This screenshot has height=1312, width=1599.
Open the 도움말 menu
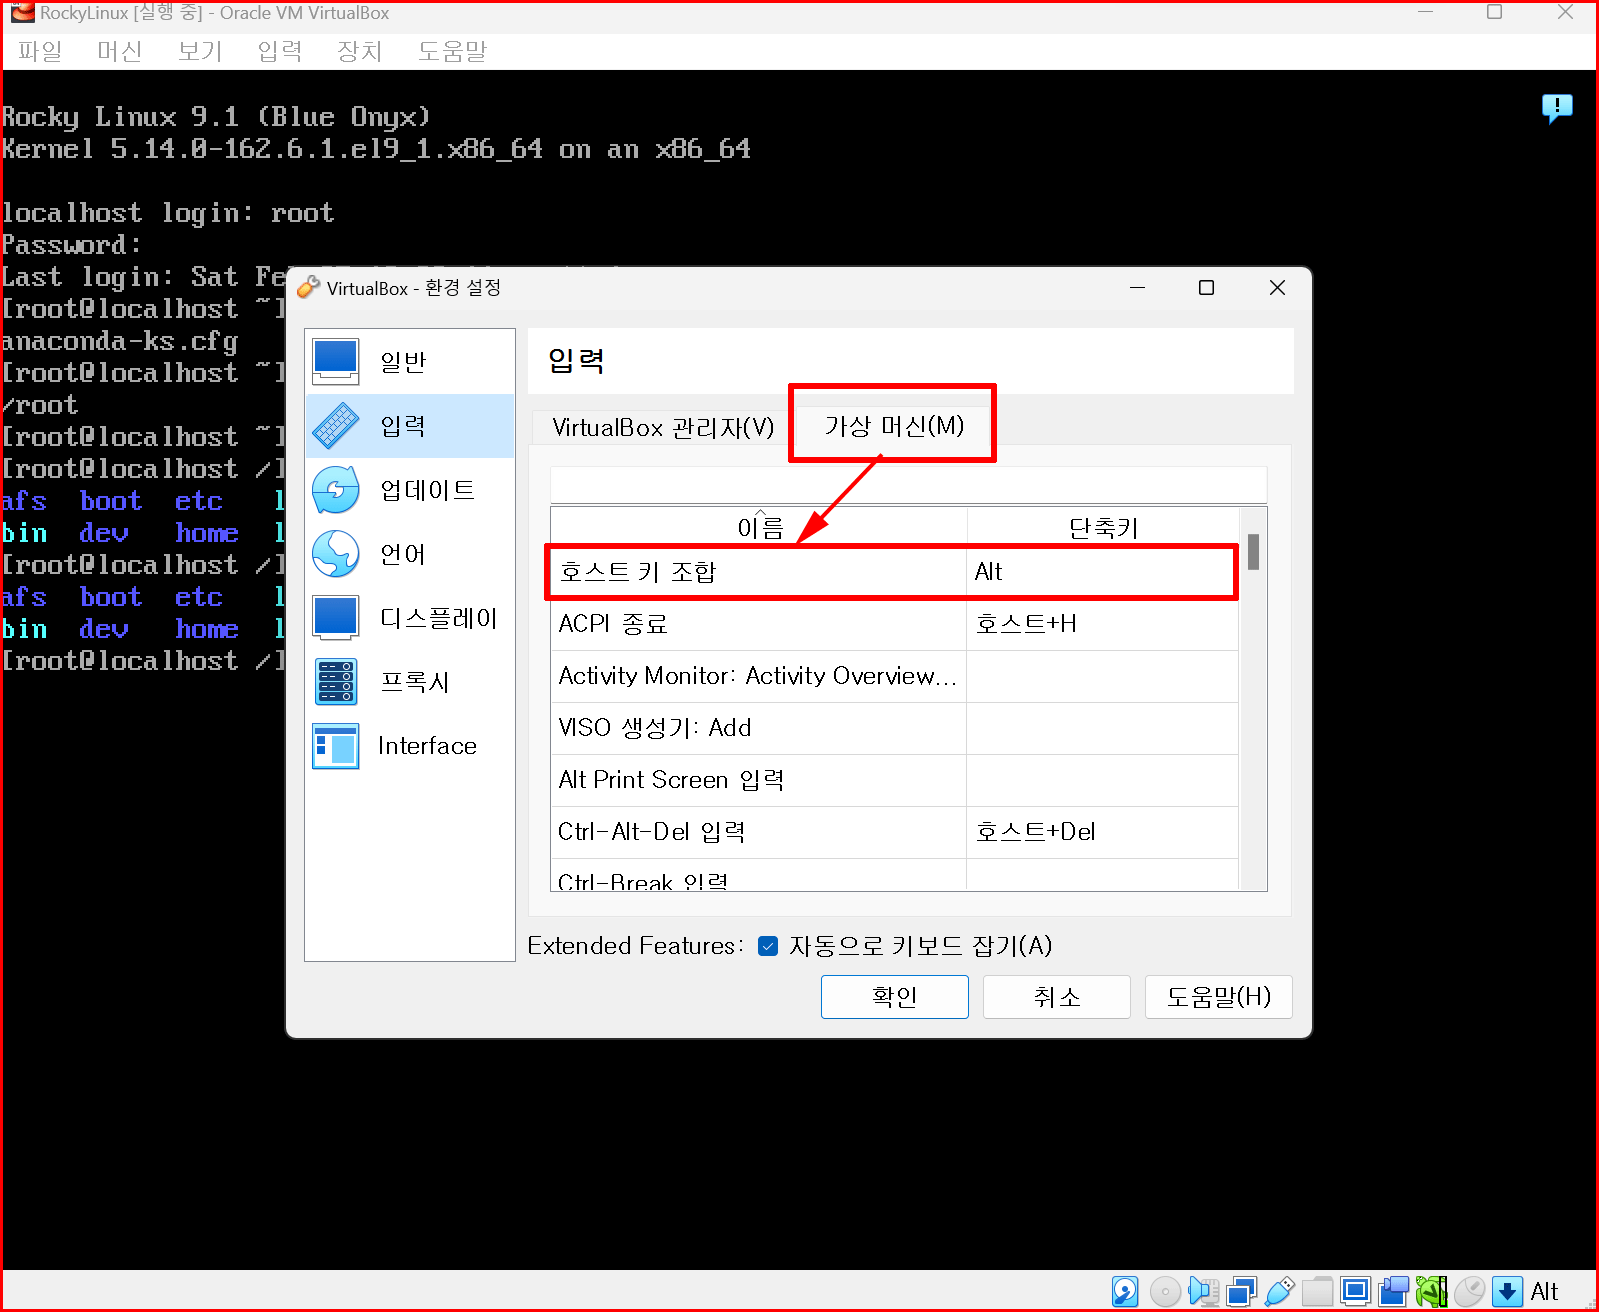pyautogui.click(x=452, y=51)
